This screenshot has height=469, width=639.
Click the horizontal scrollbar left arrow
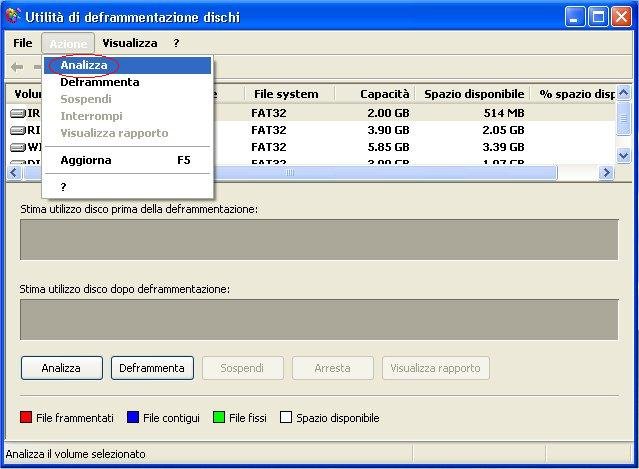(x=14, y=173)
